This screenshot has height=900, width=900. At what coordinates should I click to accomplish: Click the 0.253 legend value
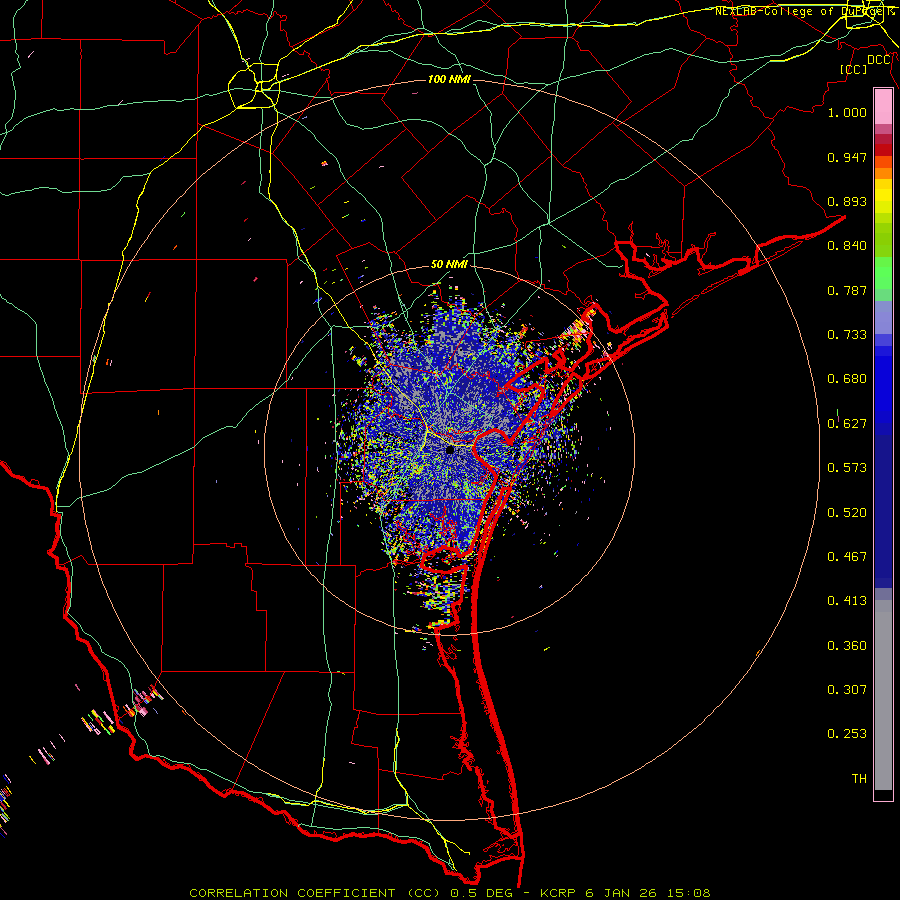tap(847, 734)
